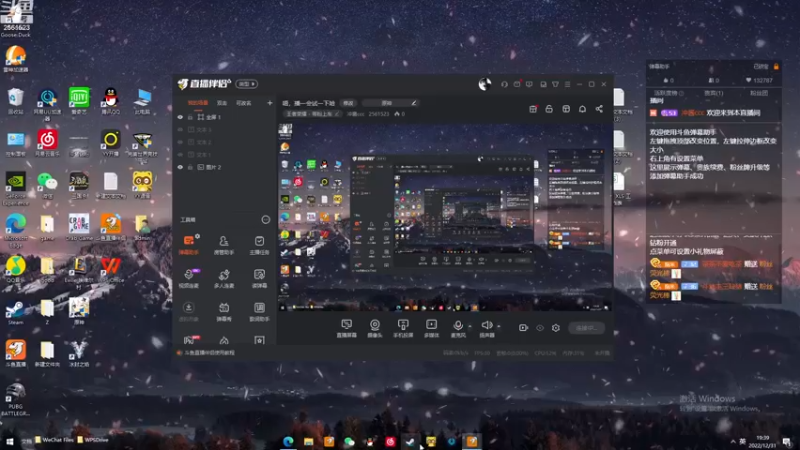Open the 原神 category selector field
Viewport: 800px width, 450px height.
(389, 103)
